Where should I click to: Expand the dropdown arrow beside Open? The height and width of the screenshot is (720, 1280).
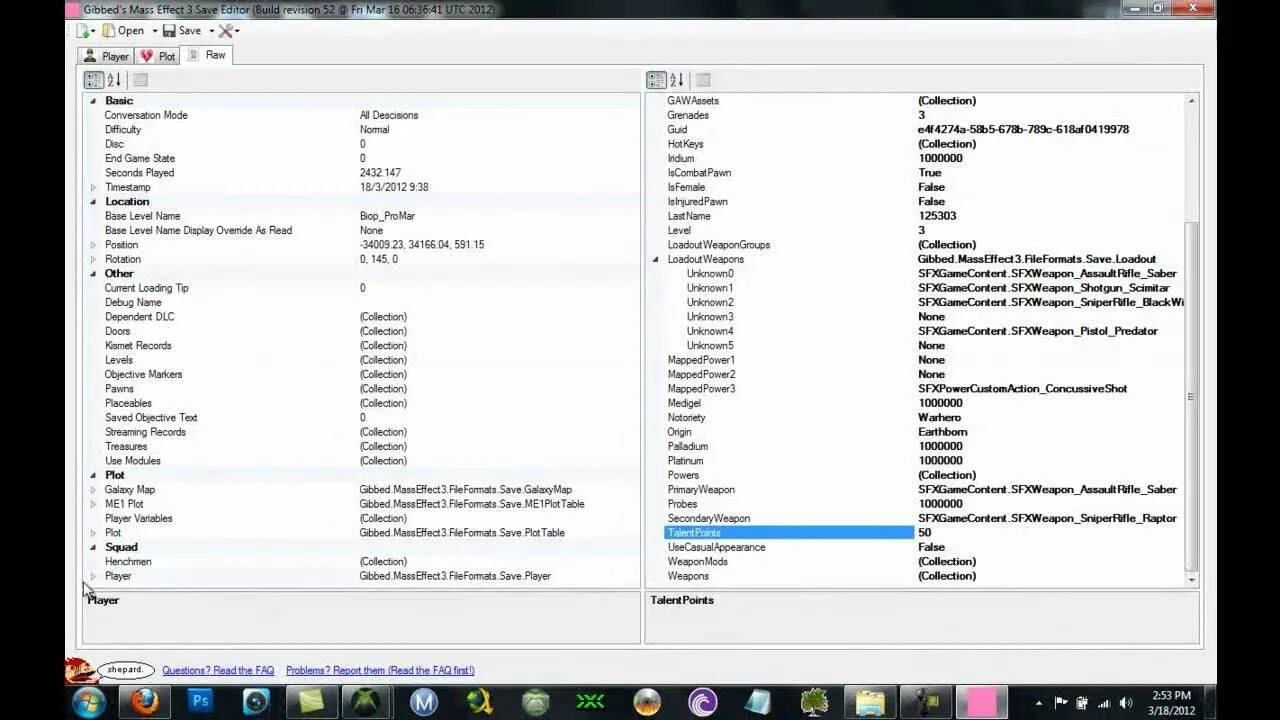tap(154, 31)
